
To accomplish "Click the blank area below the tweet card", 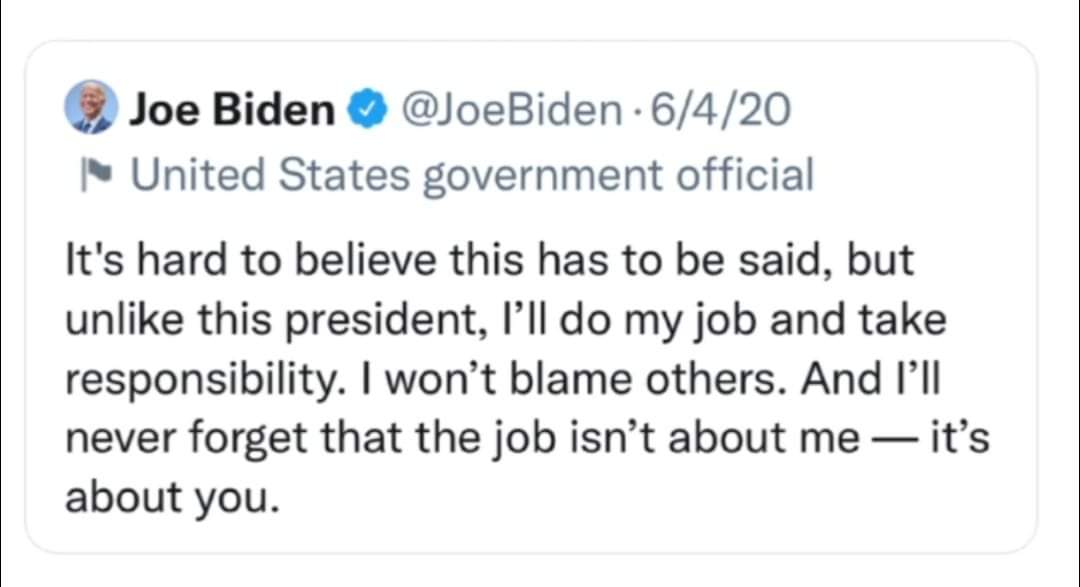I will [540, 572].
